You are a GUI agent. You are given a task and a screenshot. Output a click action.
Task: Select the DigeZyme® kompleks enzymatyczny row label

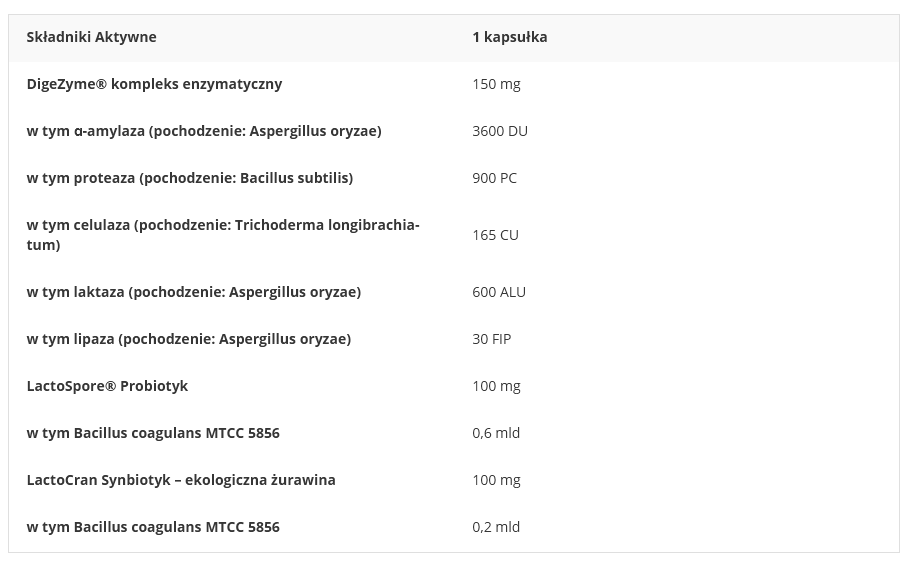point(154,84)
